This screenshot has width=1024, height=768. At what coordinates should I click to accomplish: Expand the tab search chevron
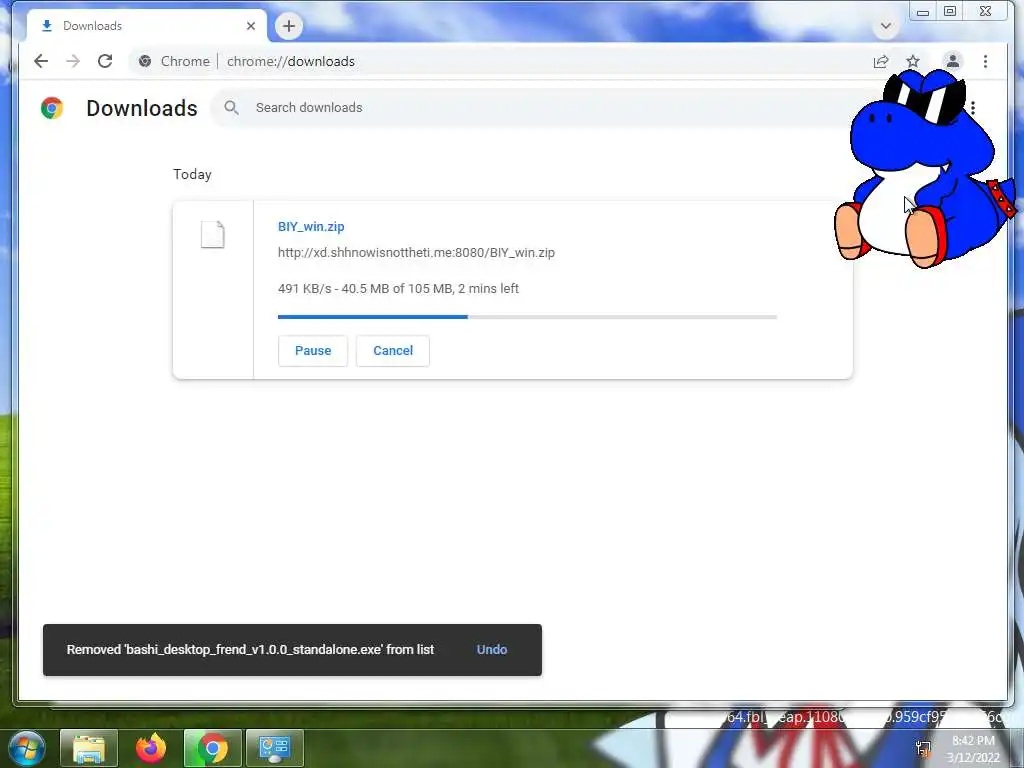tap(886, 26)
